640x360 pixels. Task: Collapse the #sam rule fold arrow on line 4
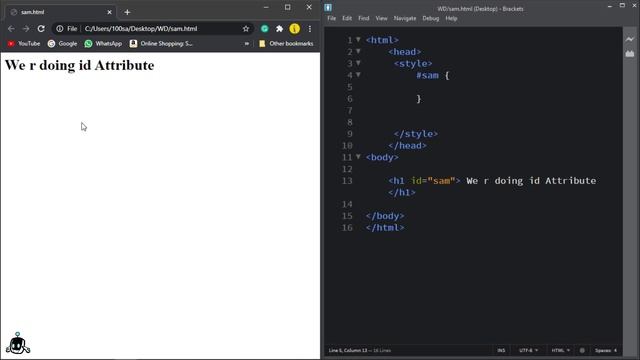358,75
